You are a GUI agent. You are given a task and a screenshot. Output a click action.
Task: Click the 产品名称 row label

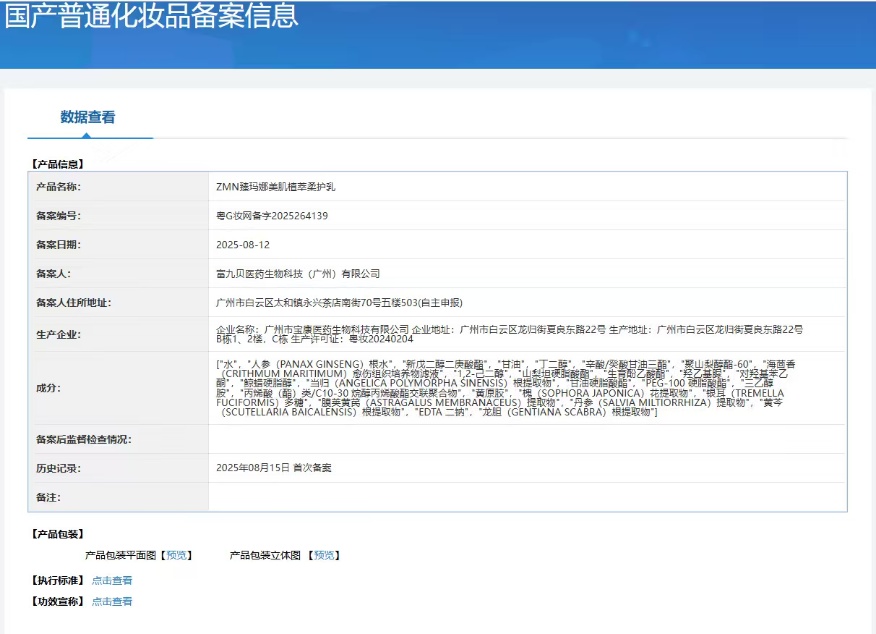[x=58, y=186]
